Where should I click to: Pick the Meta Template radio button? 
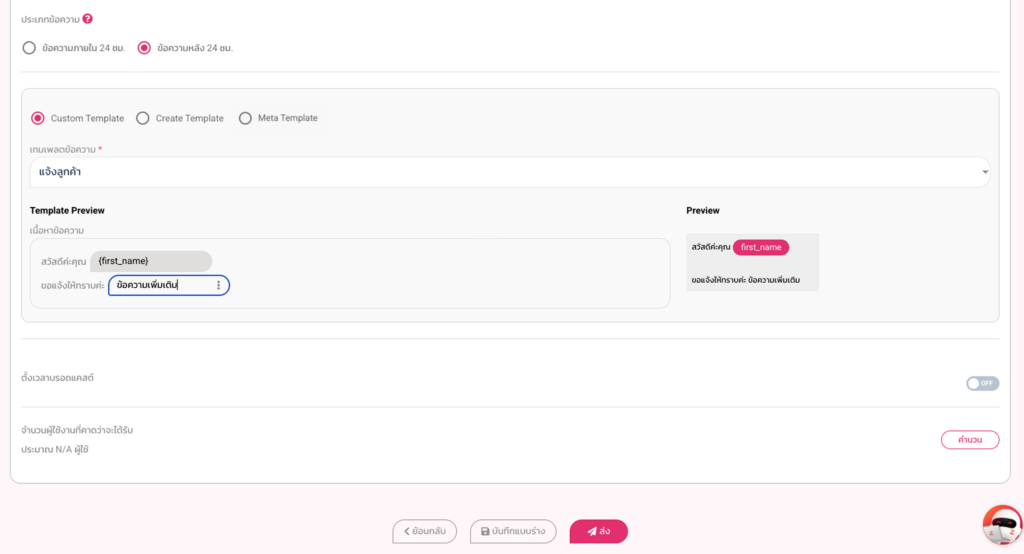click(x=245, y=118)
